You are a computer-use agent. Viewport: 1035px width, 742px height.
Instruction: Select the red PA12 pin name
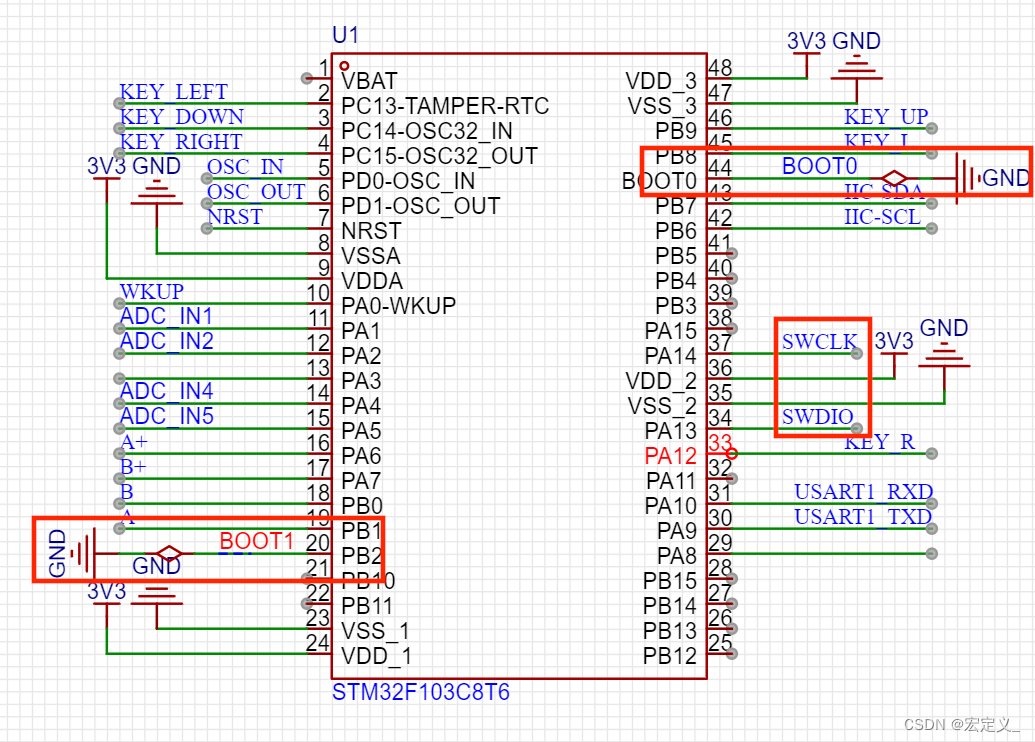pos(671,456)
